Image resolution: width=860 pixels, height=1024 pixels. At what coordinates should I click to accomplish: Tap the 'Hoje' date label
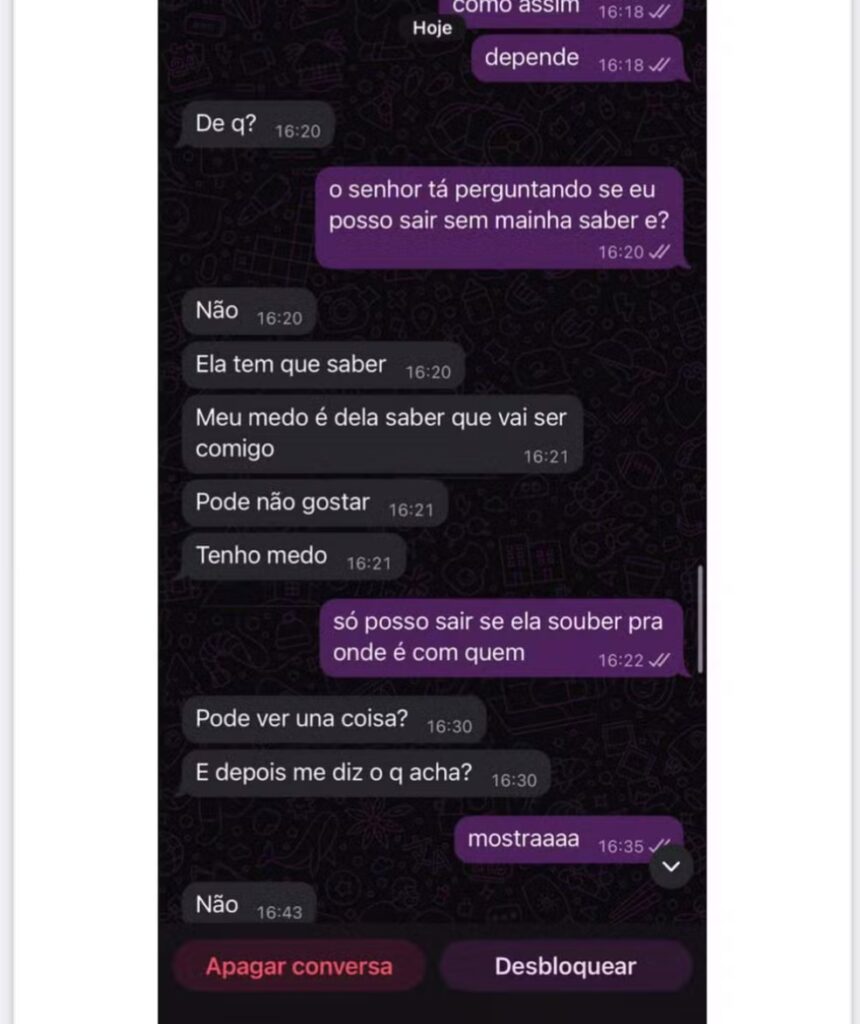click(x=432, y=28)
